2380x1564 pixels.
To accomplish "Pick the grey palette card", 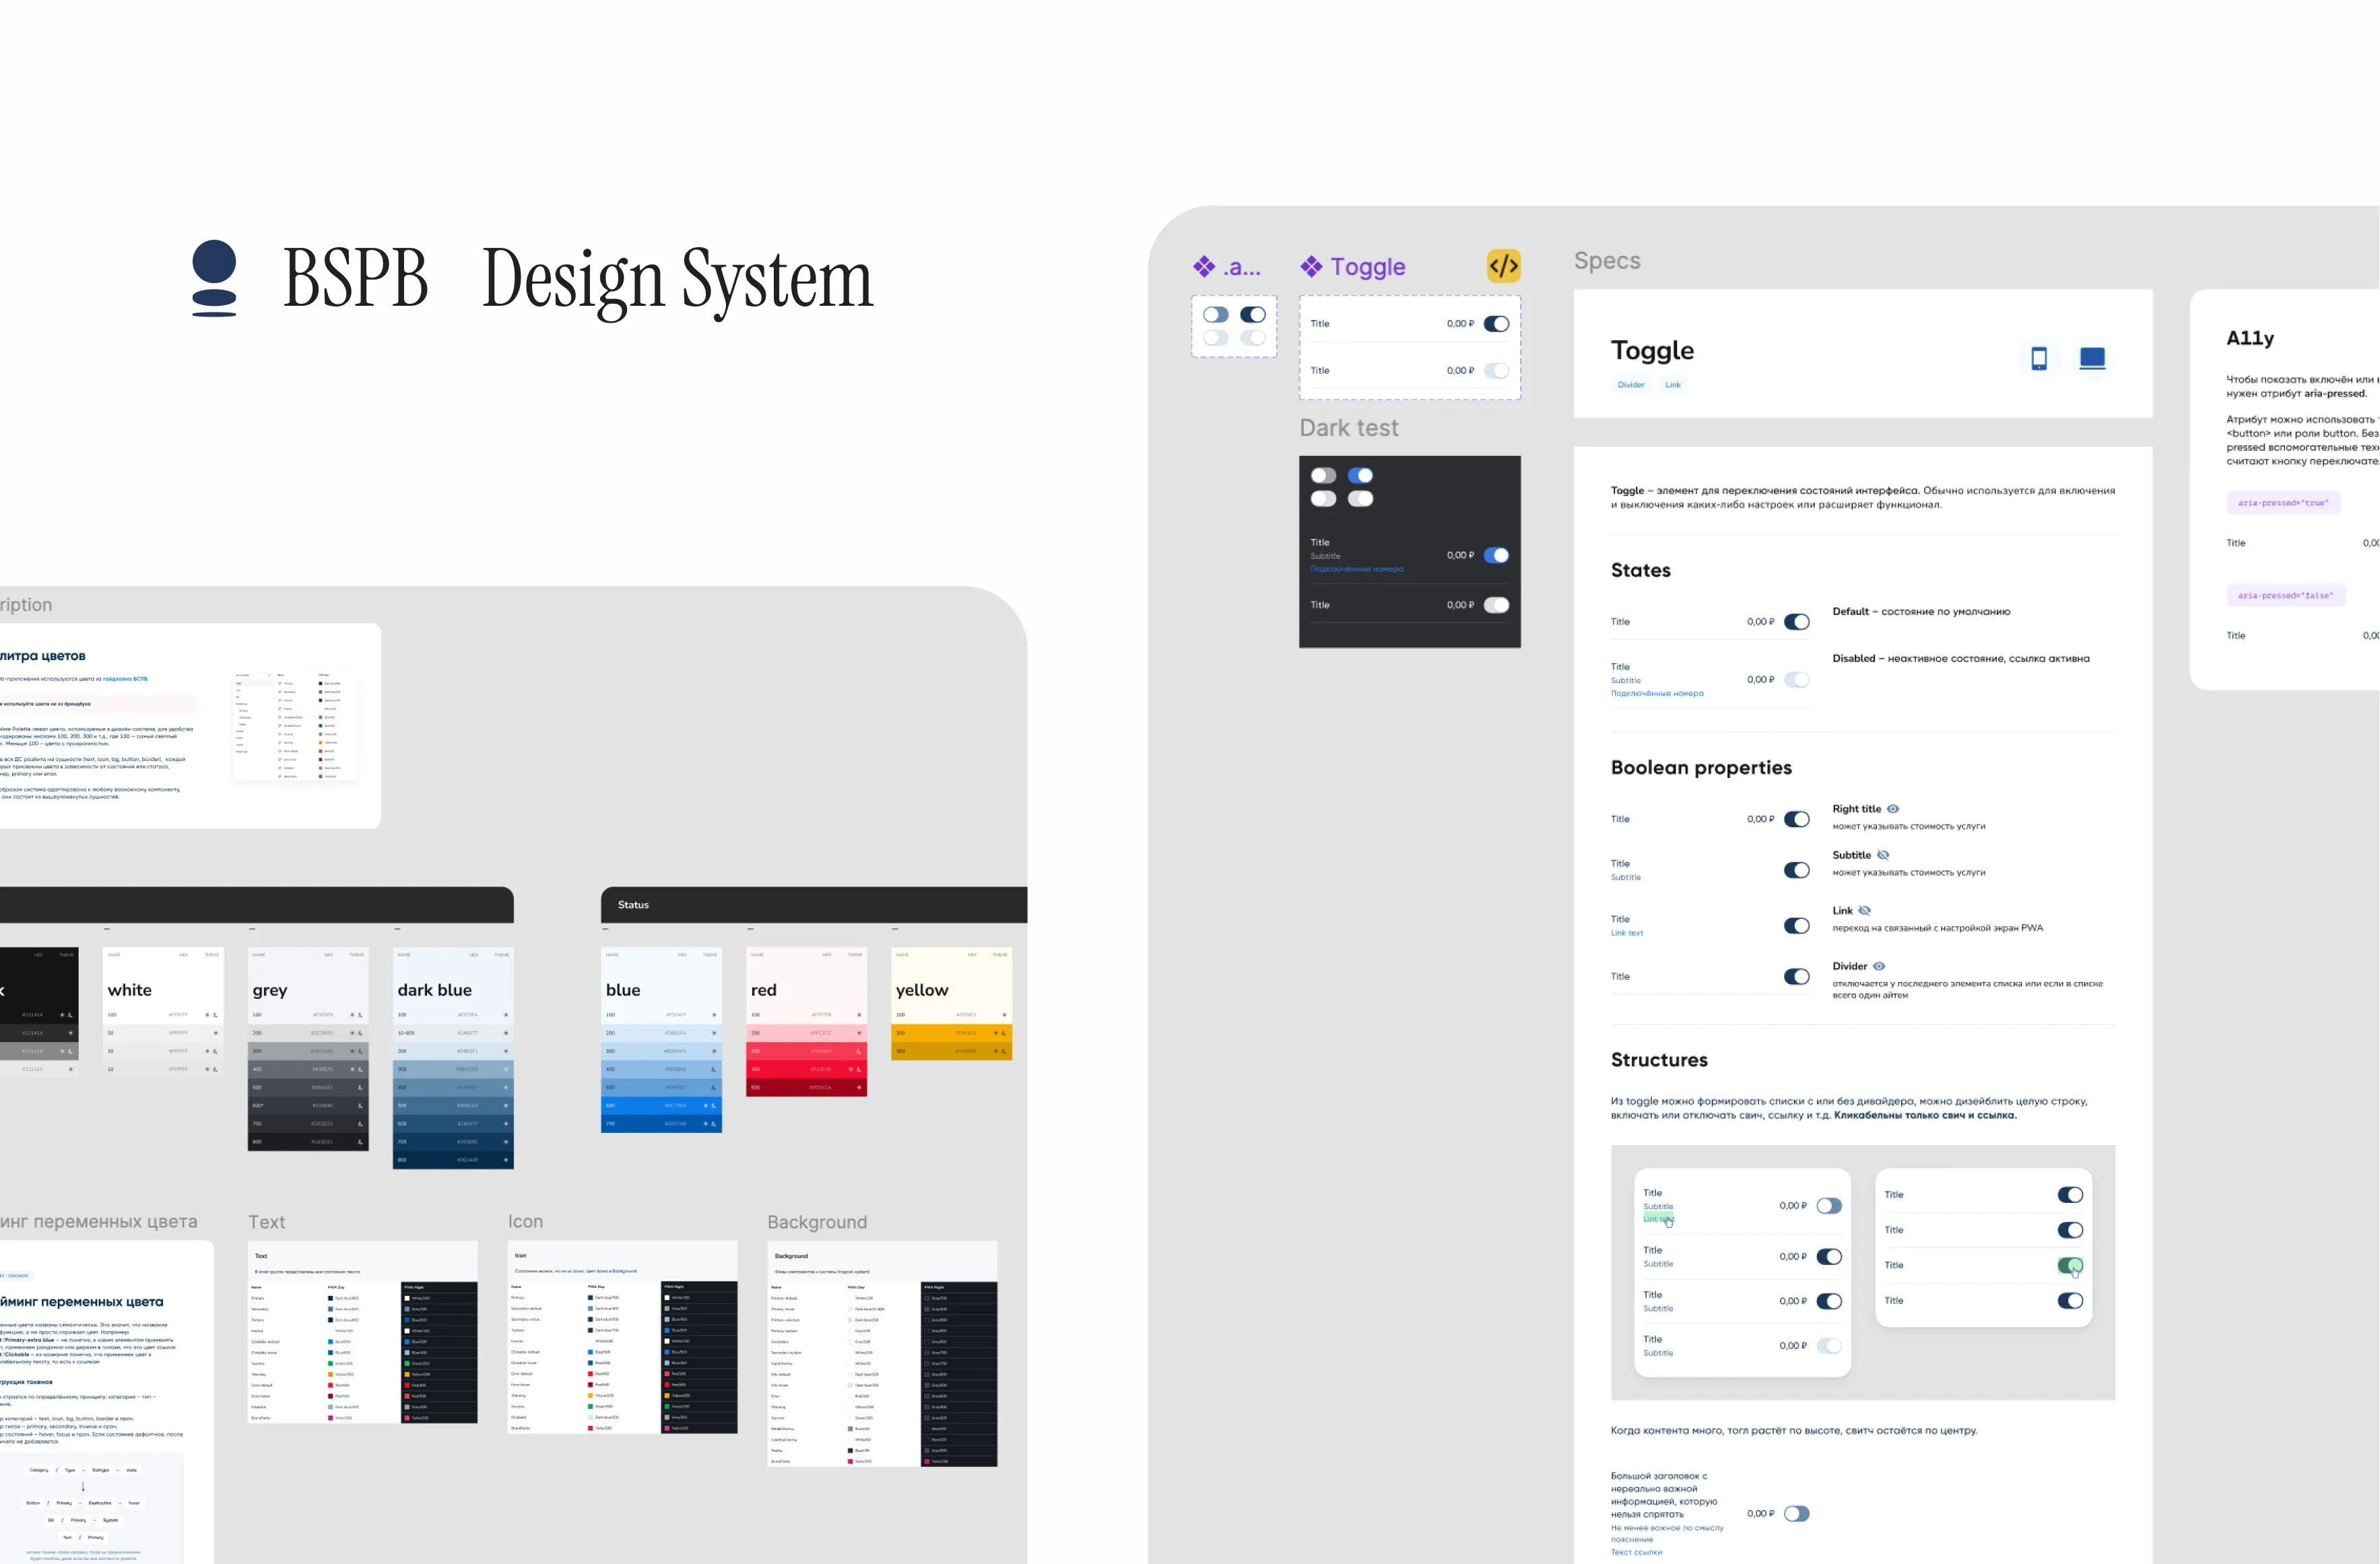I will pos(308,1049).
